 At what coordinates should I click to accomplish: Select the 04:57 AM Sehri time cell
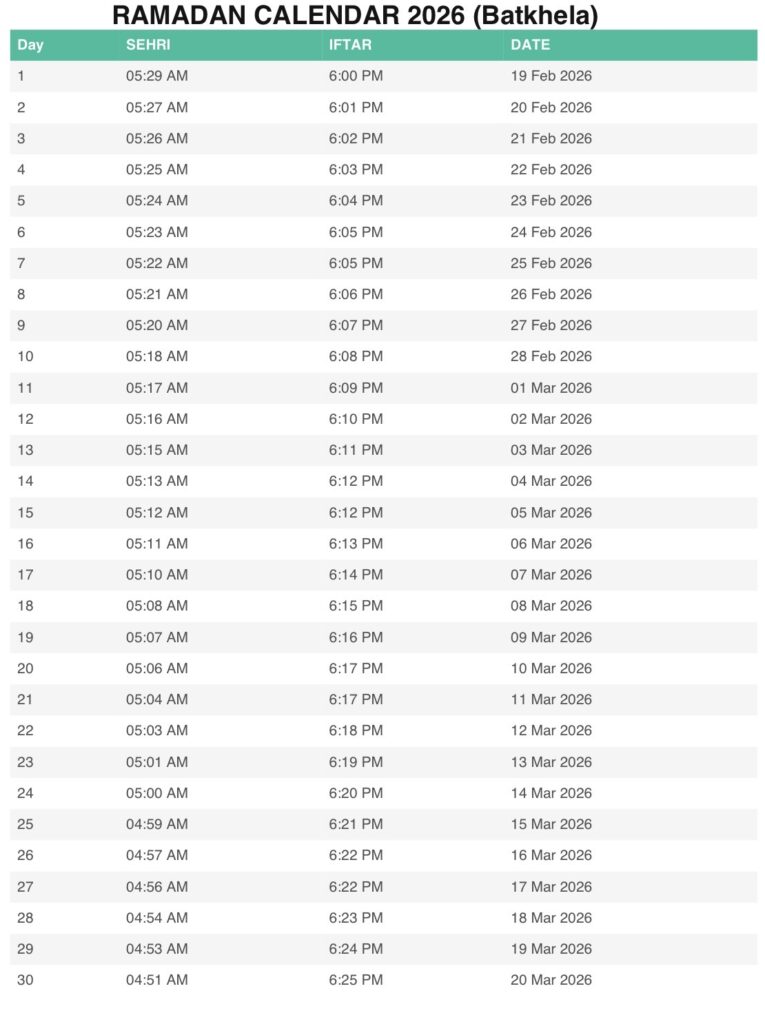(157, 855)
